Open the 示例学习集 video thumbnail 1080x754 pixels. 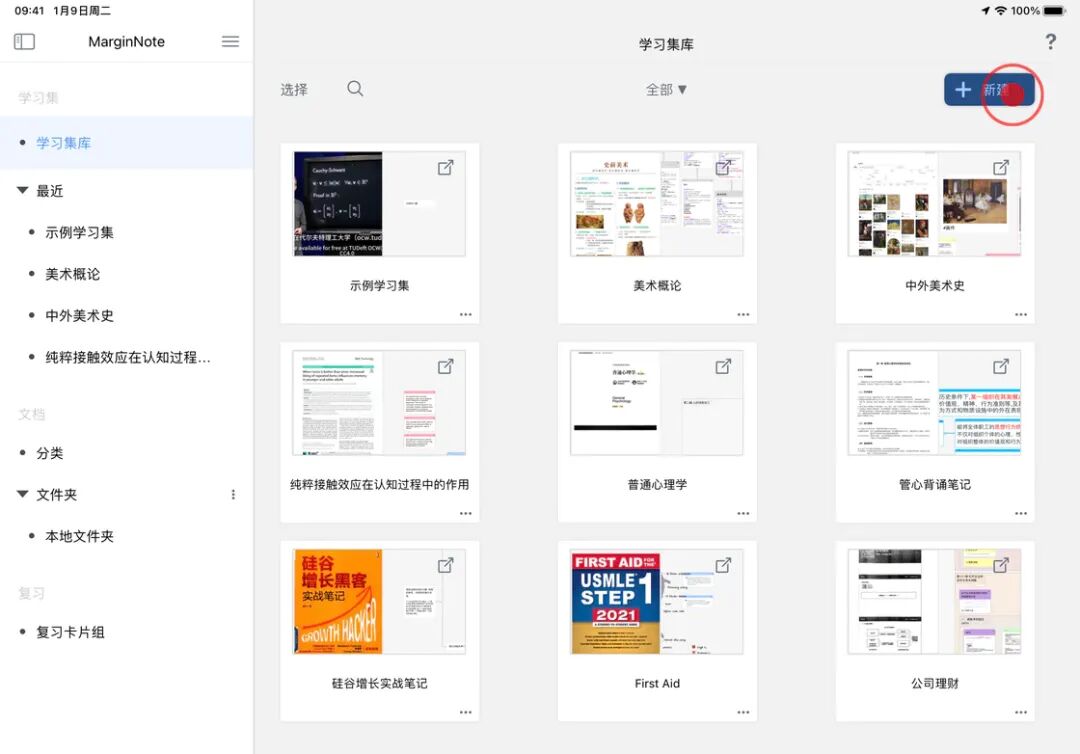coord(338,204)
